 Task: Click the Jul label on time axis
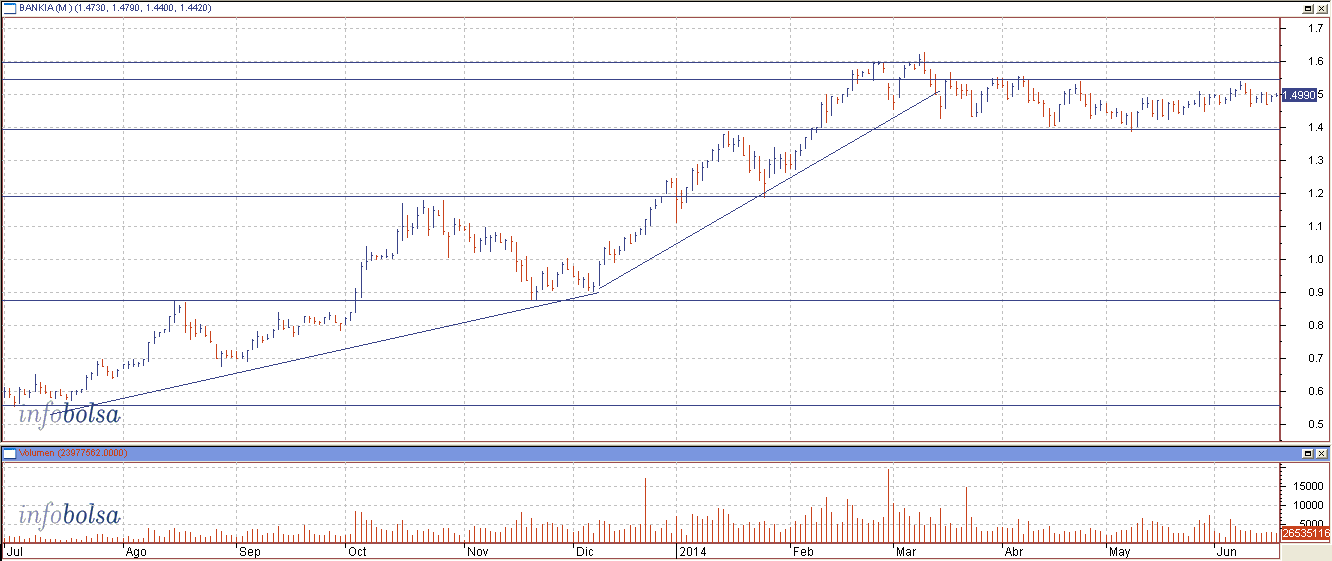tap(15, 551)
